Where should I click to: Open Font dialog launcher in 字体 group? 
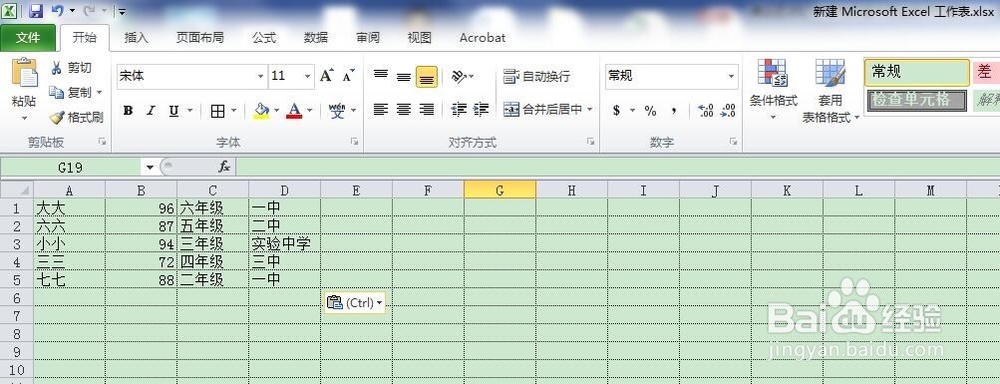coord(354,142)
